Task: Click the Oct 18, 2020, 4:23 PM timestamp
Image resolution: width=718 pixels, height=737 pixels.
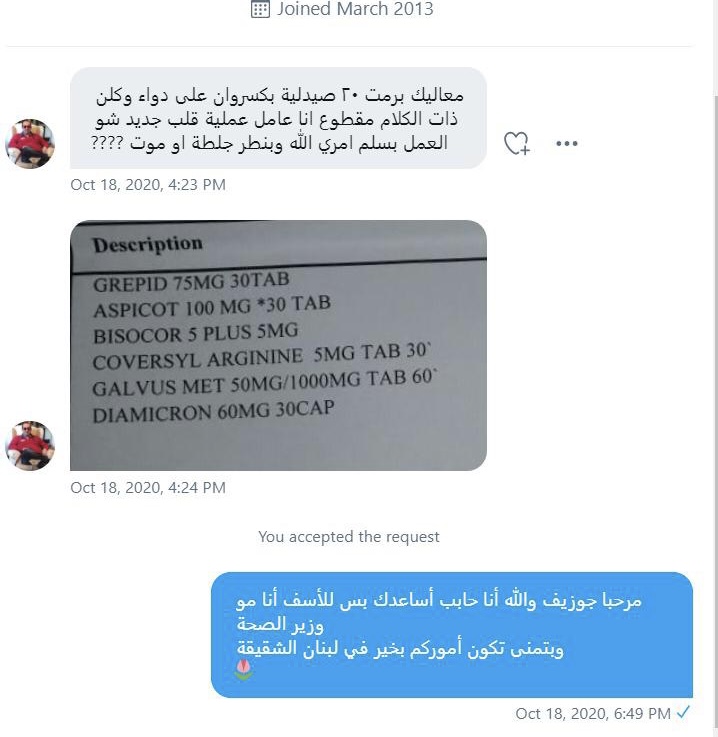Action: coord(148,185)
